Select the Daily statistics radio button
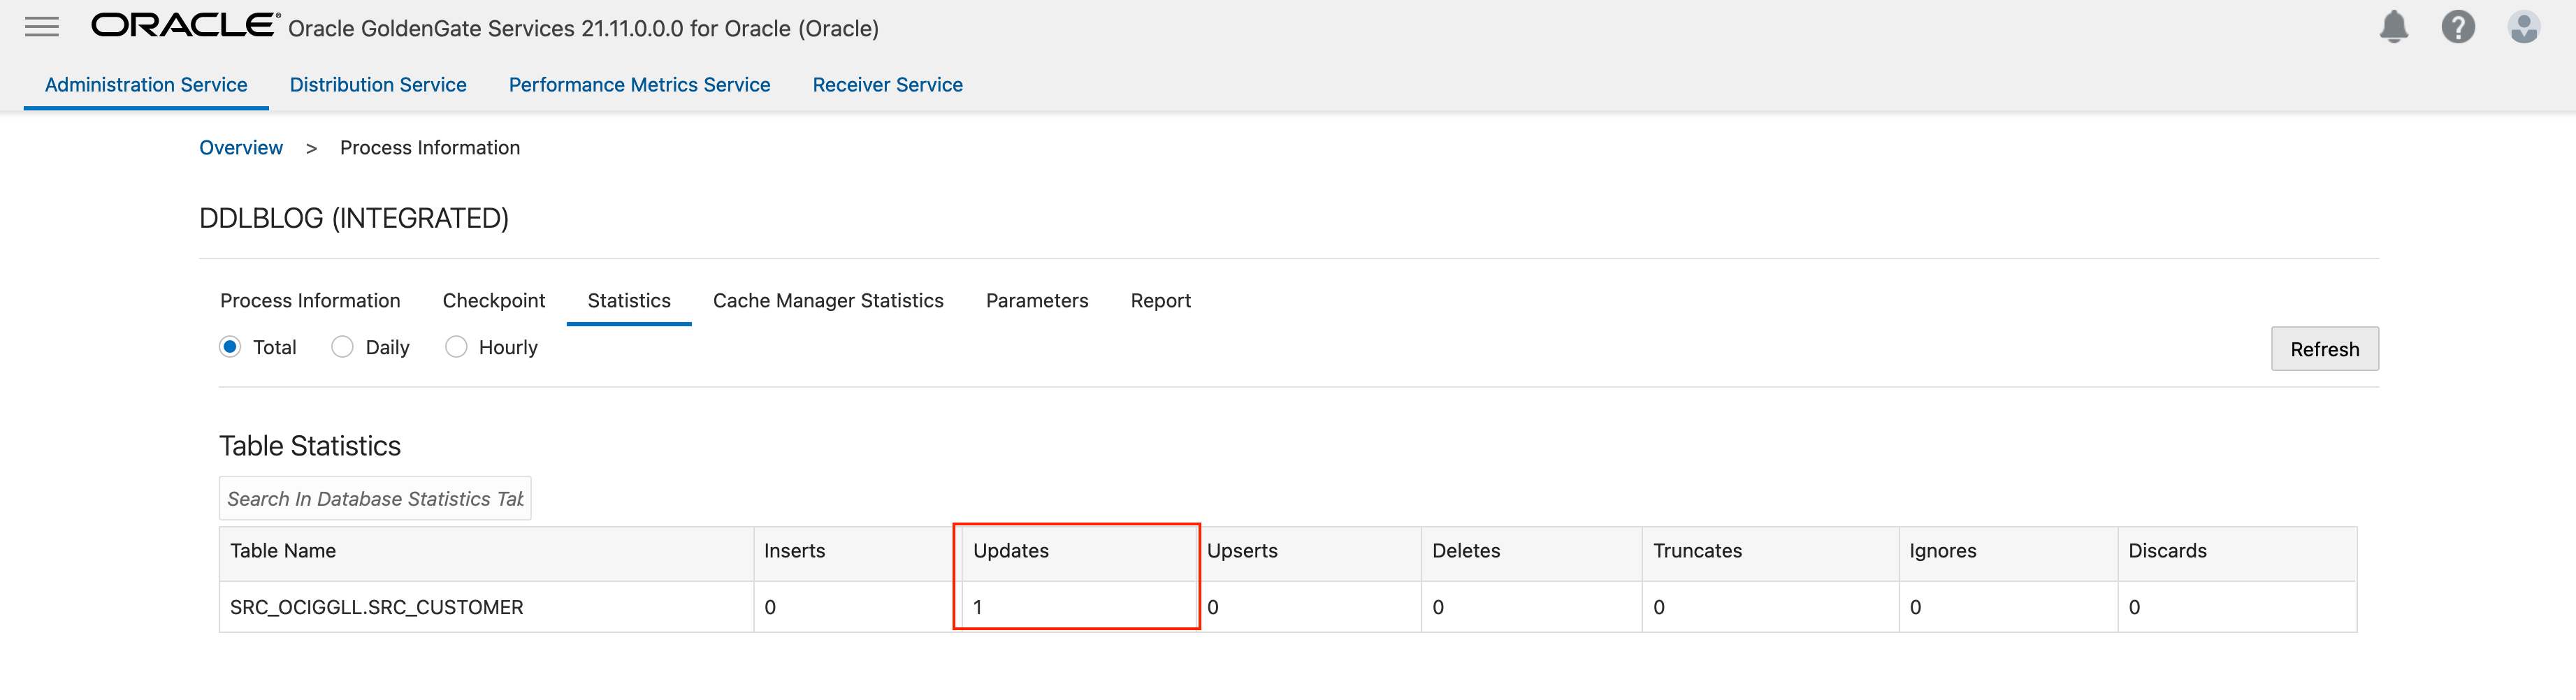The width and height of the screenshot is (2576, 700). point(343,347)
